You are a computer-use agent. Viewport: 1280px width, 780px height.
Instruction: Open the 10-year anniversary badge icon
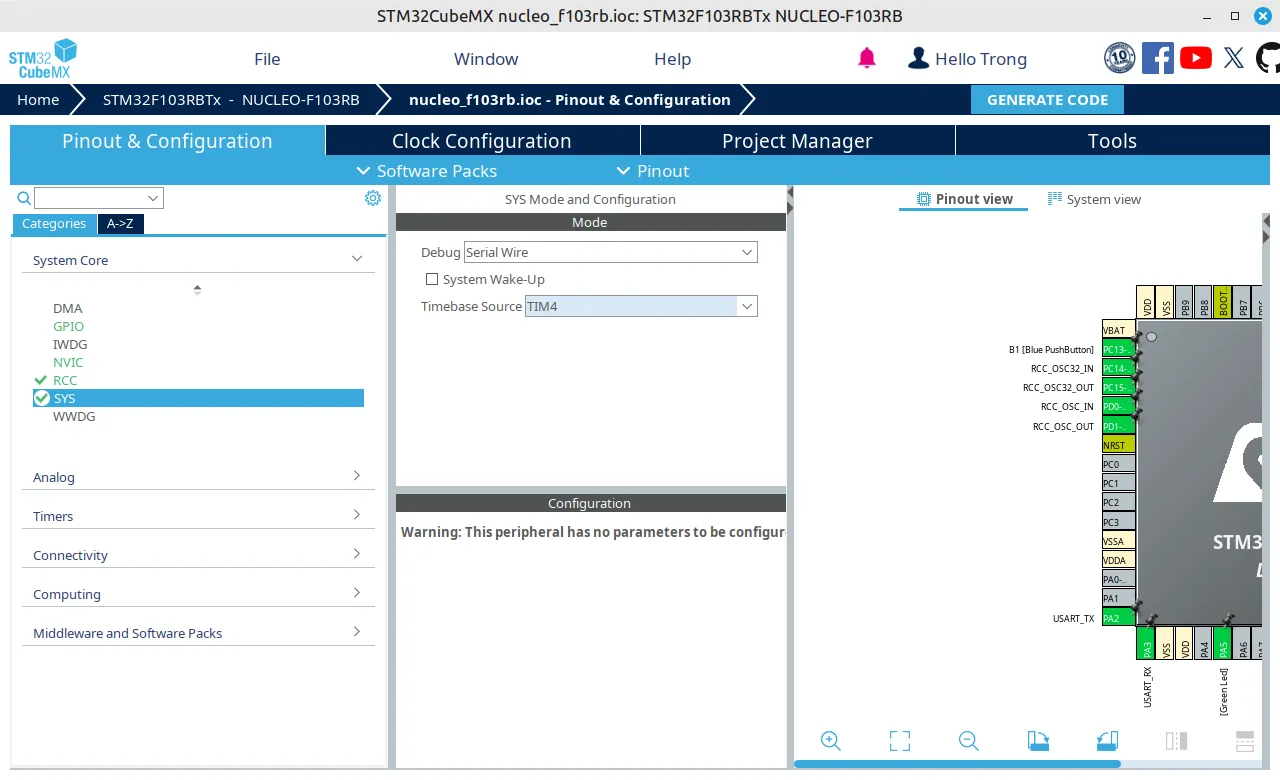click(x=1119, y=58)
